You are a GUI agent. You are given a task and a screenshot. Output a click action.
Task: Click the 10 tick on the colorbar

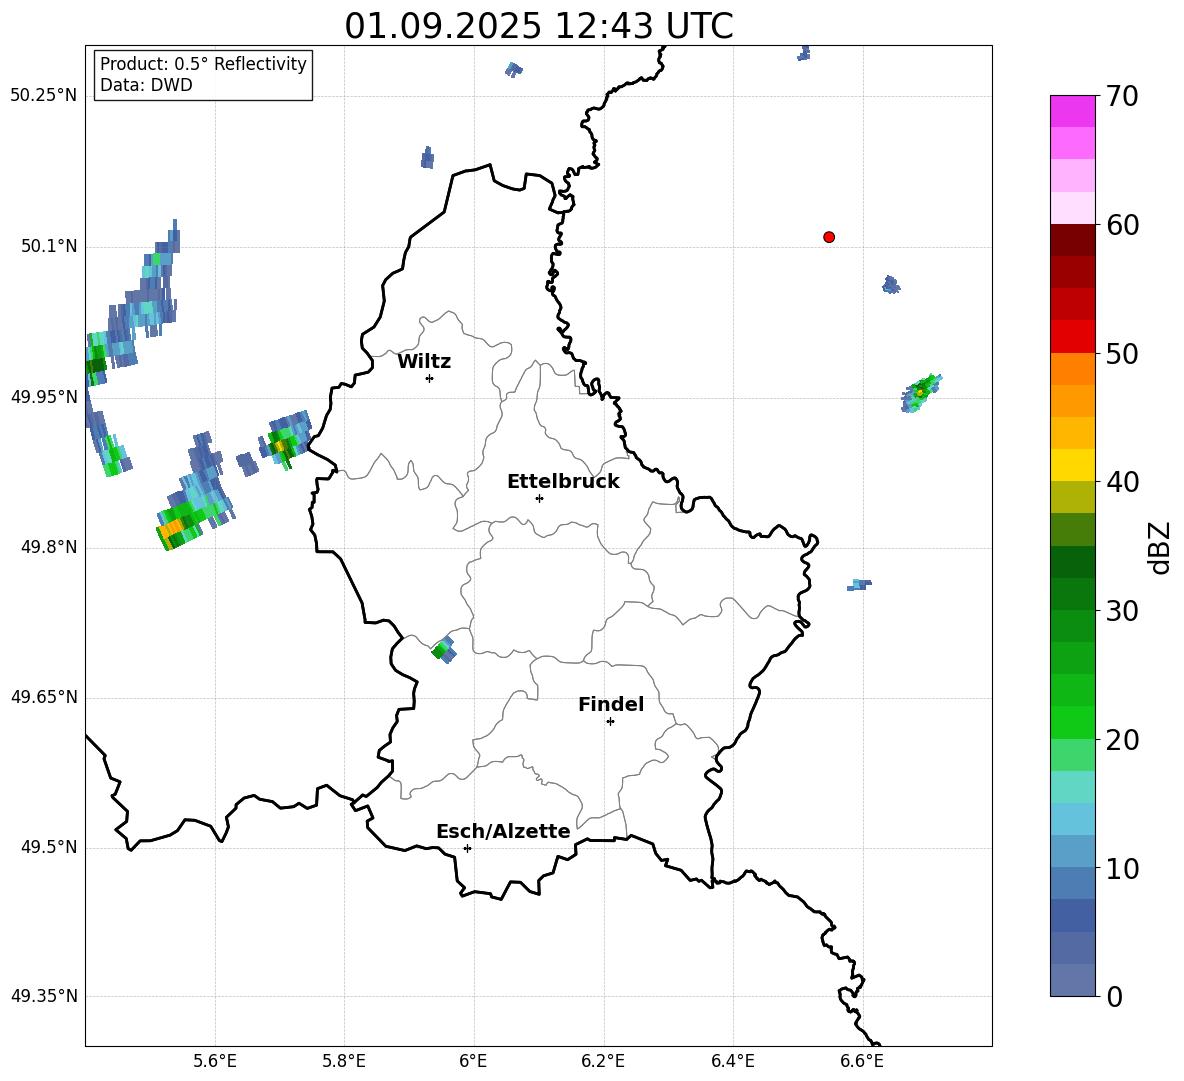click(1122, 869)
